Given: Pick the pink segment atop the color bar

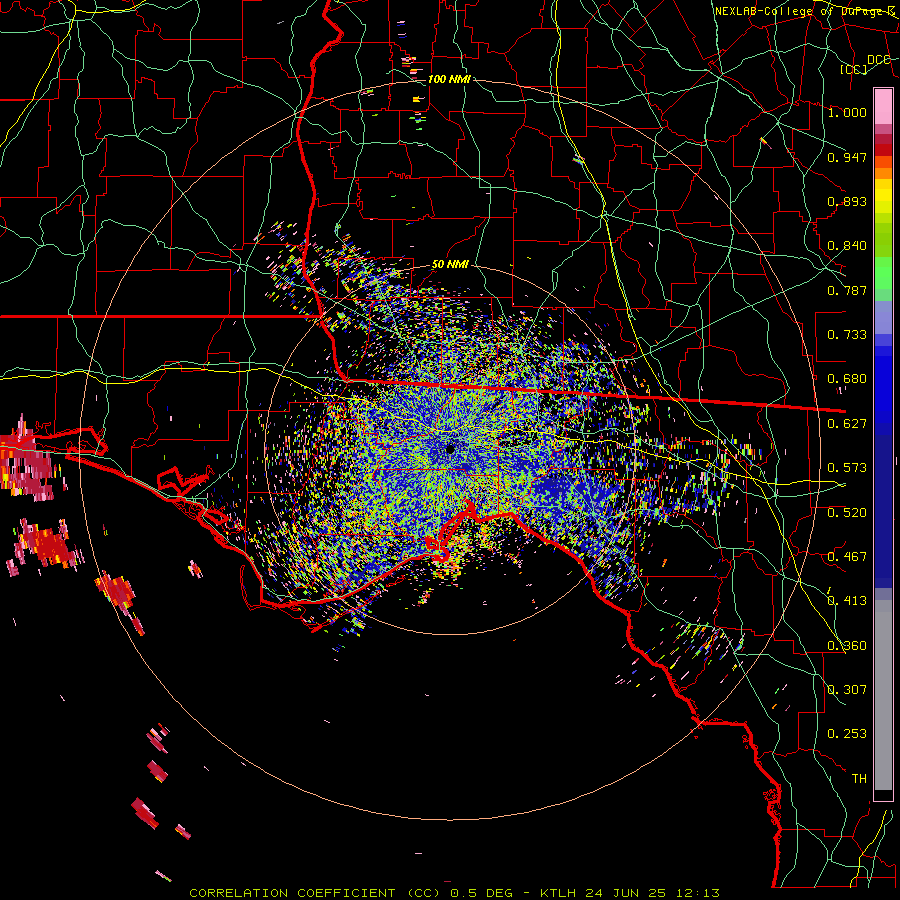Looking at the screenshot, I should [883, 106].
